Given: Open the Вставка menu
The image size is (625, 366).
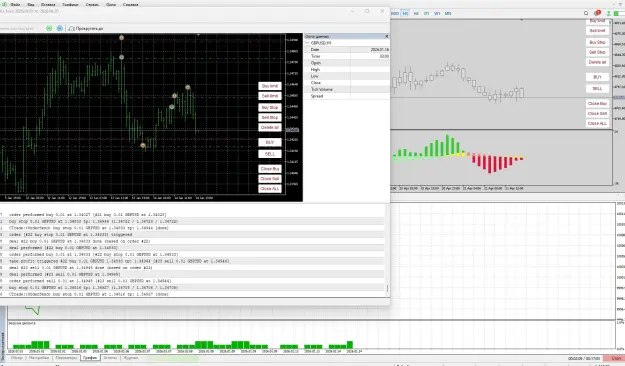Looking at the screenshot, I should [x=48, y=4].
